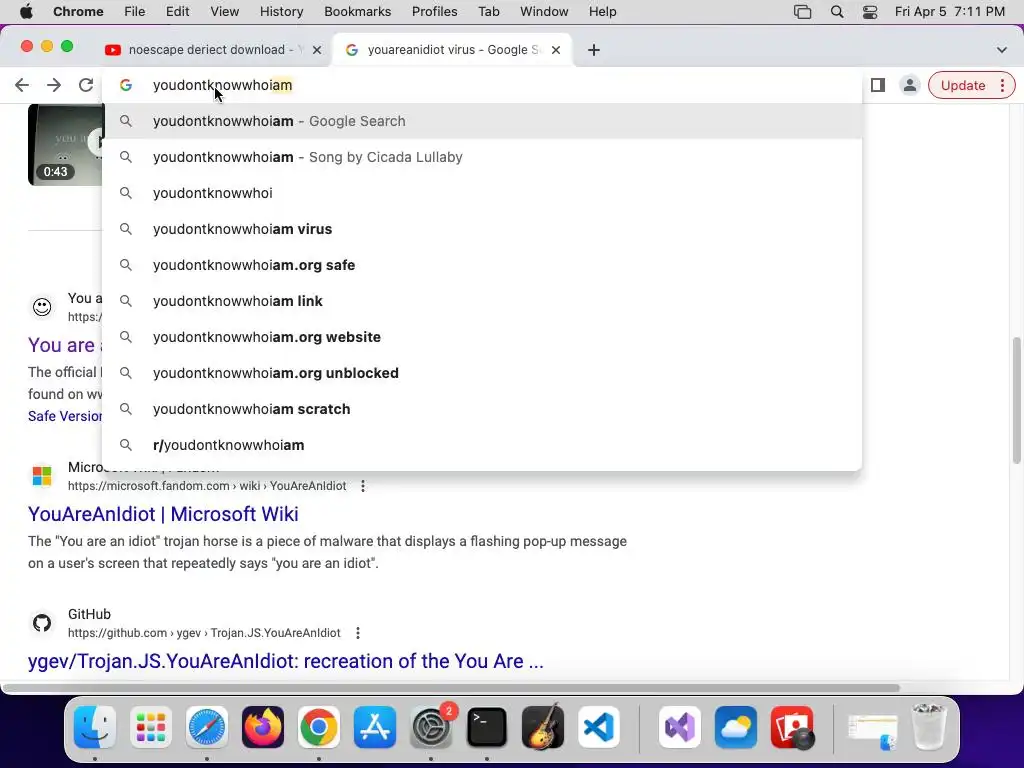Screen dimensions: 1024x768
Task: Open the side panel icon in the toolbar
Action: coord(878,85)
